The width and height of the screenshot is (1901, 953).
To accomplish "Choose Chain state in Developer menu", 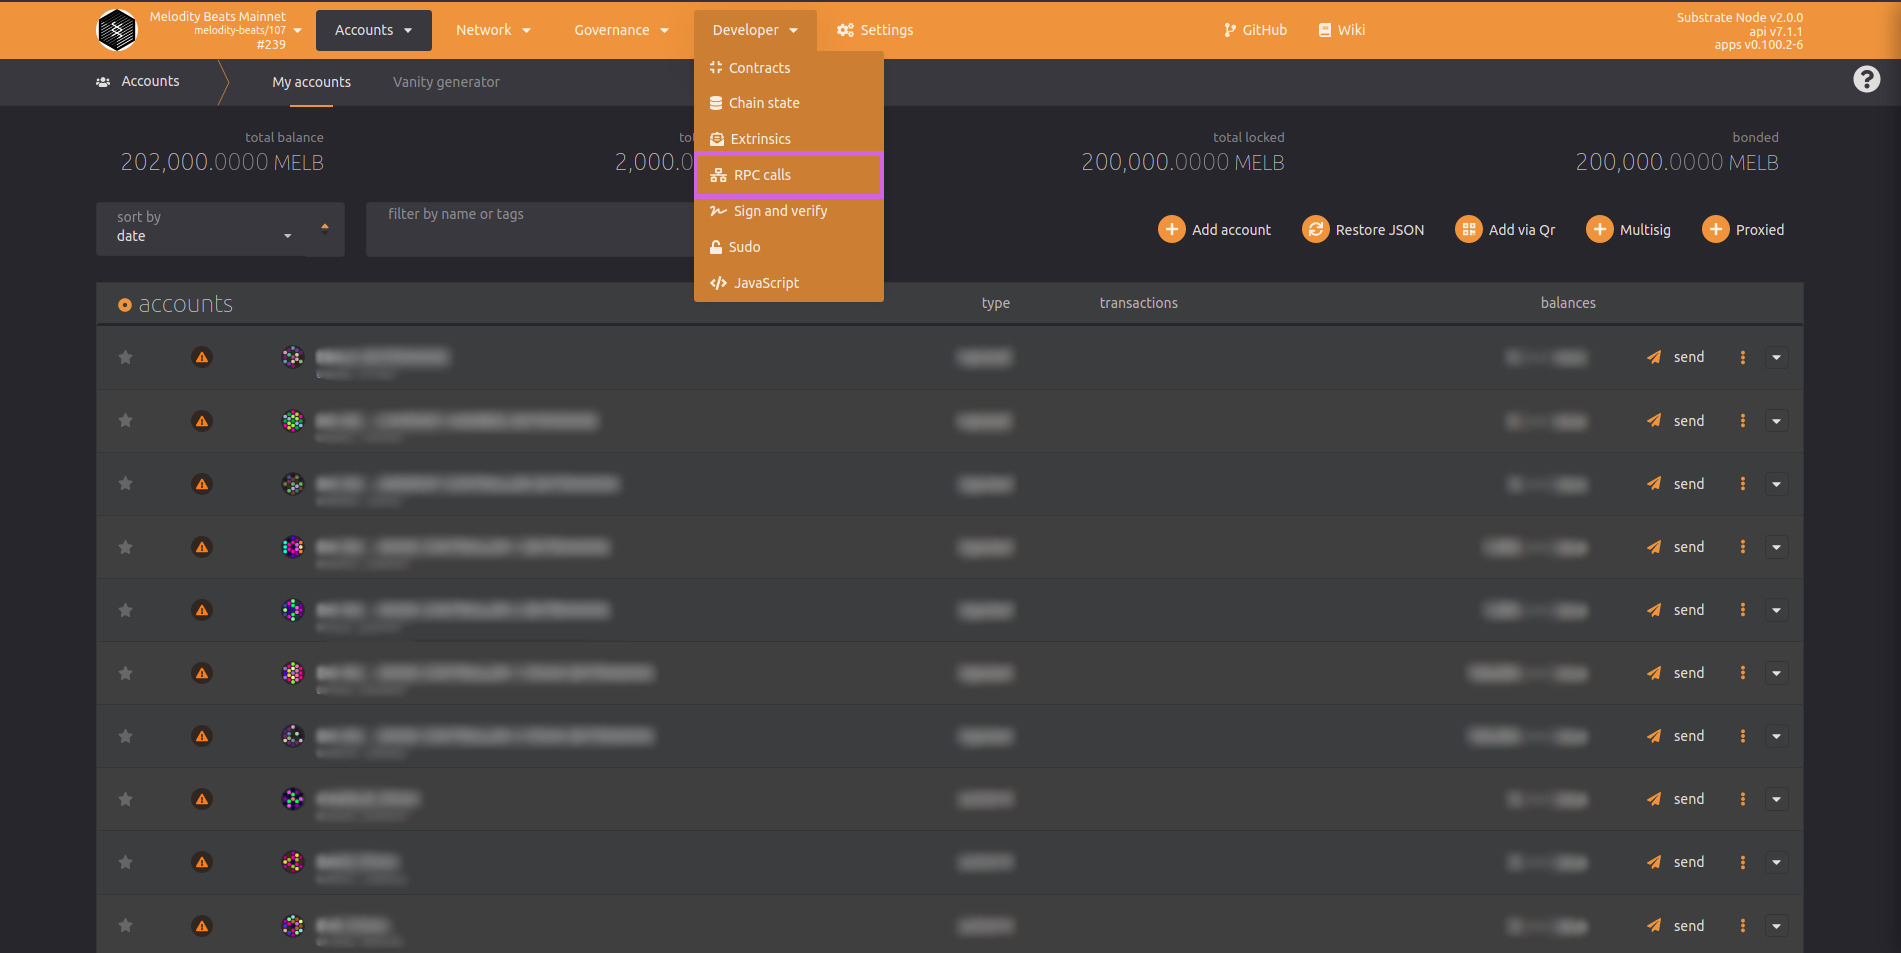I will [x=764, y=103].
